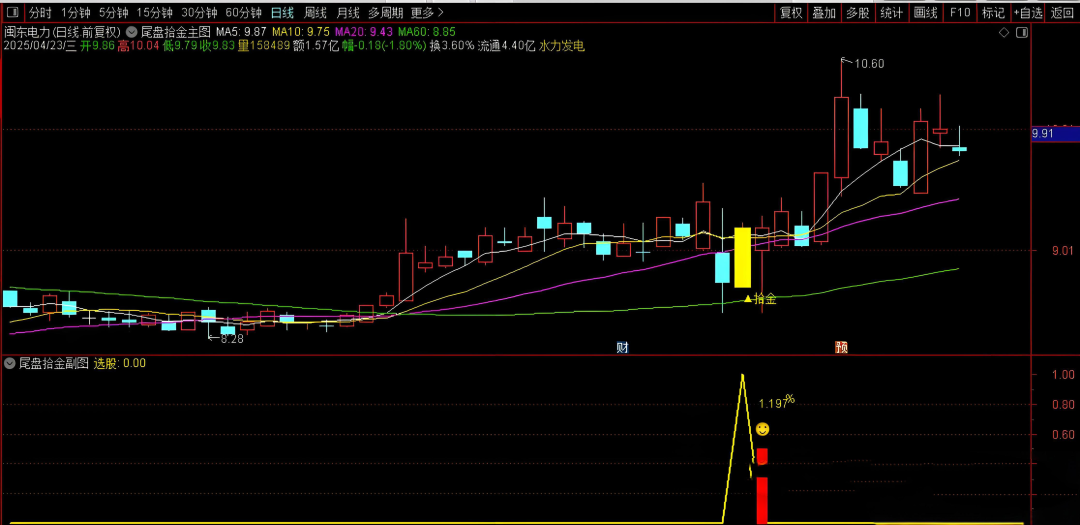Switch to the 日线 daily period tab

pyautogui.click(x=283, y=13)
